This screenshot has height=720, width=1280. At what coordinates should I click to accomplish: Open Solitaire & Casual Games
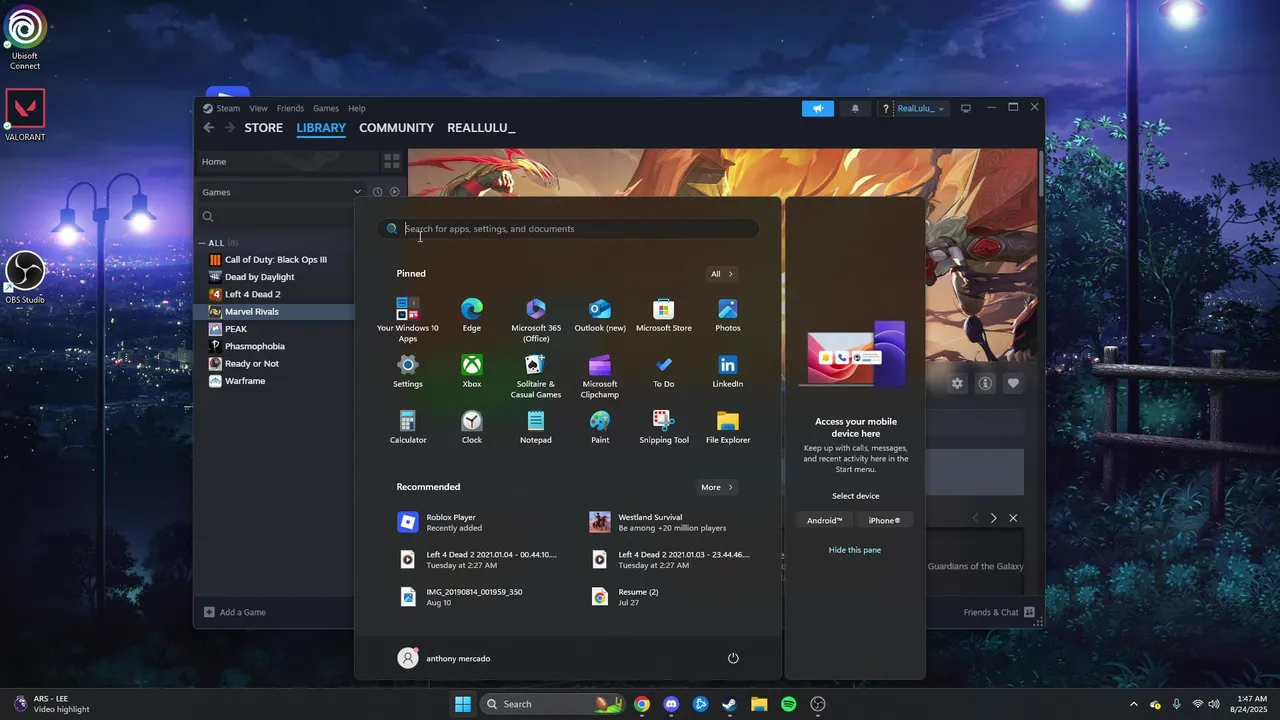[x=536, y=375]
